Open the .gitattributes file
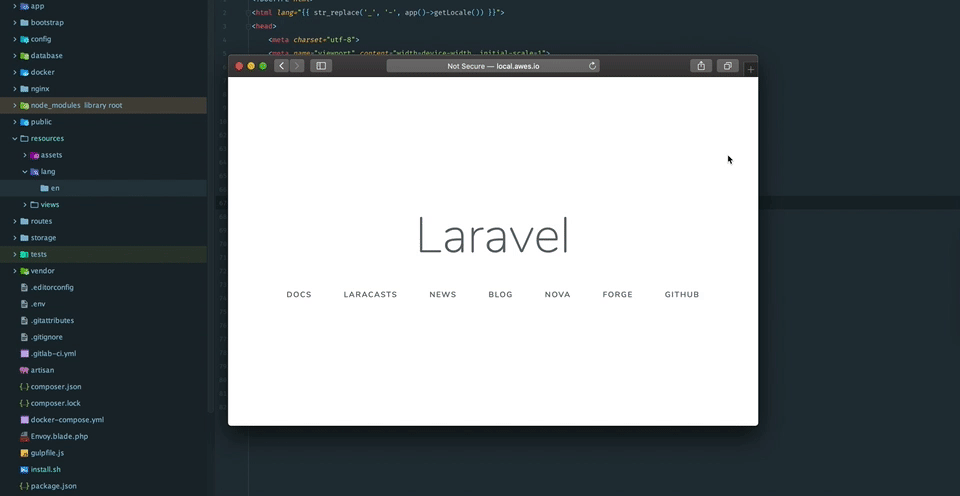Image resolution: width=960 pixels, height=496 pixels. click(x=52, y=320)
